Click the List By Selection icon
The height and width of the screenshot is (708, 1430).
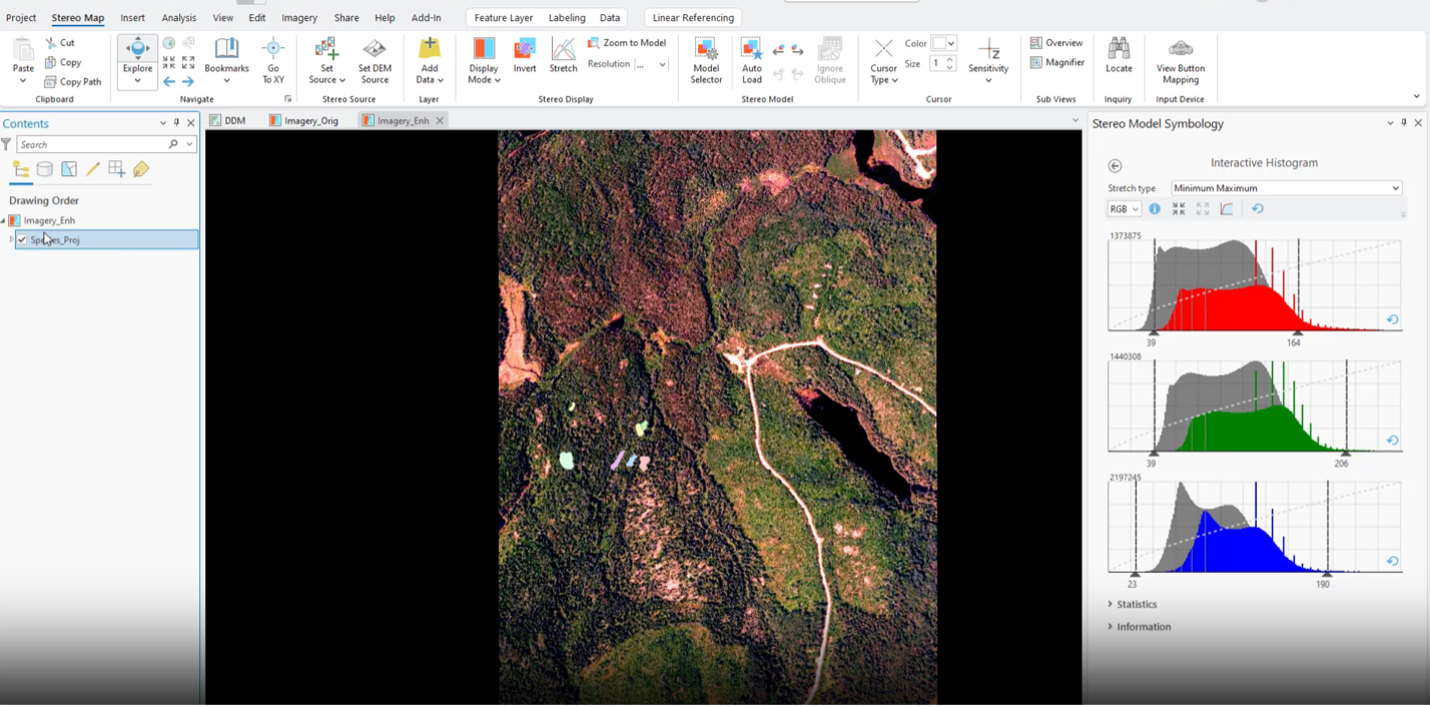(69, 169)
